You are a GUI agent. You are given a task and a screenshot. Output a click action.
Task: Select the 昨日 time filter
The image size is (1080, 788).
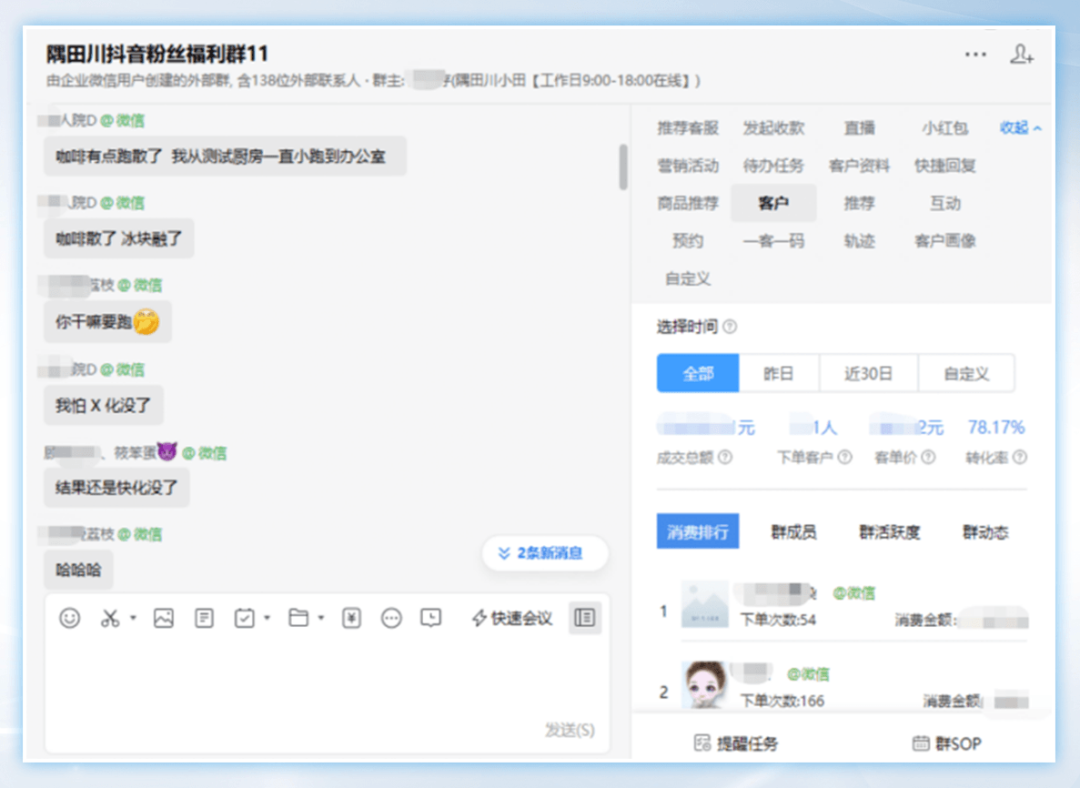[x=778, y=374]
